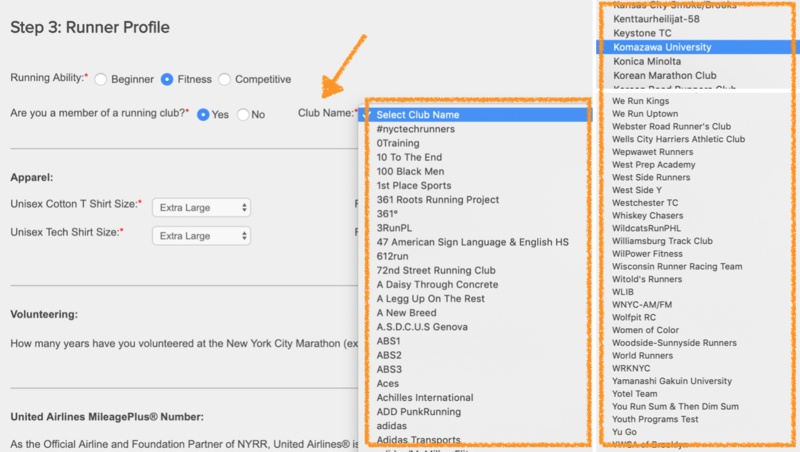Select Beginner running ability
The image size is (800, 452).
pos(101,80)
